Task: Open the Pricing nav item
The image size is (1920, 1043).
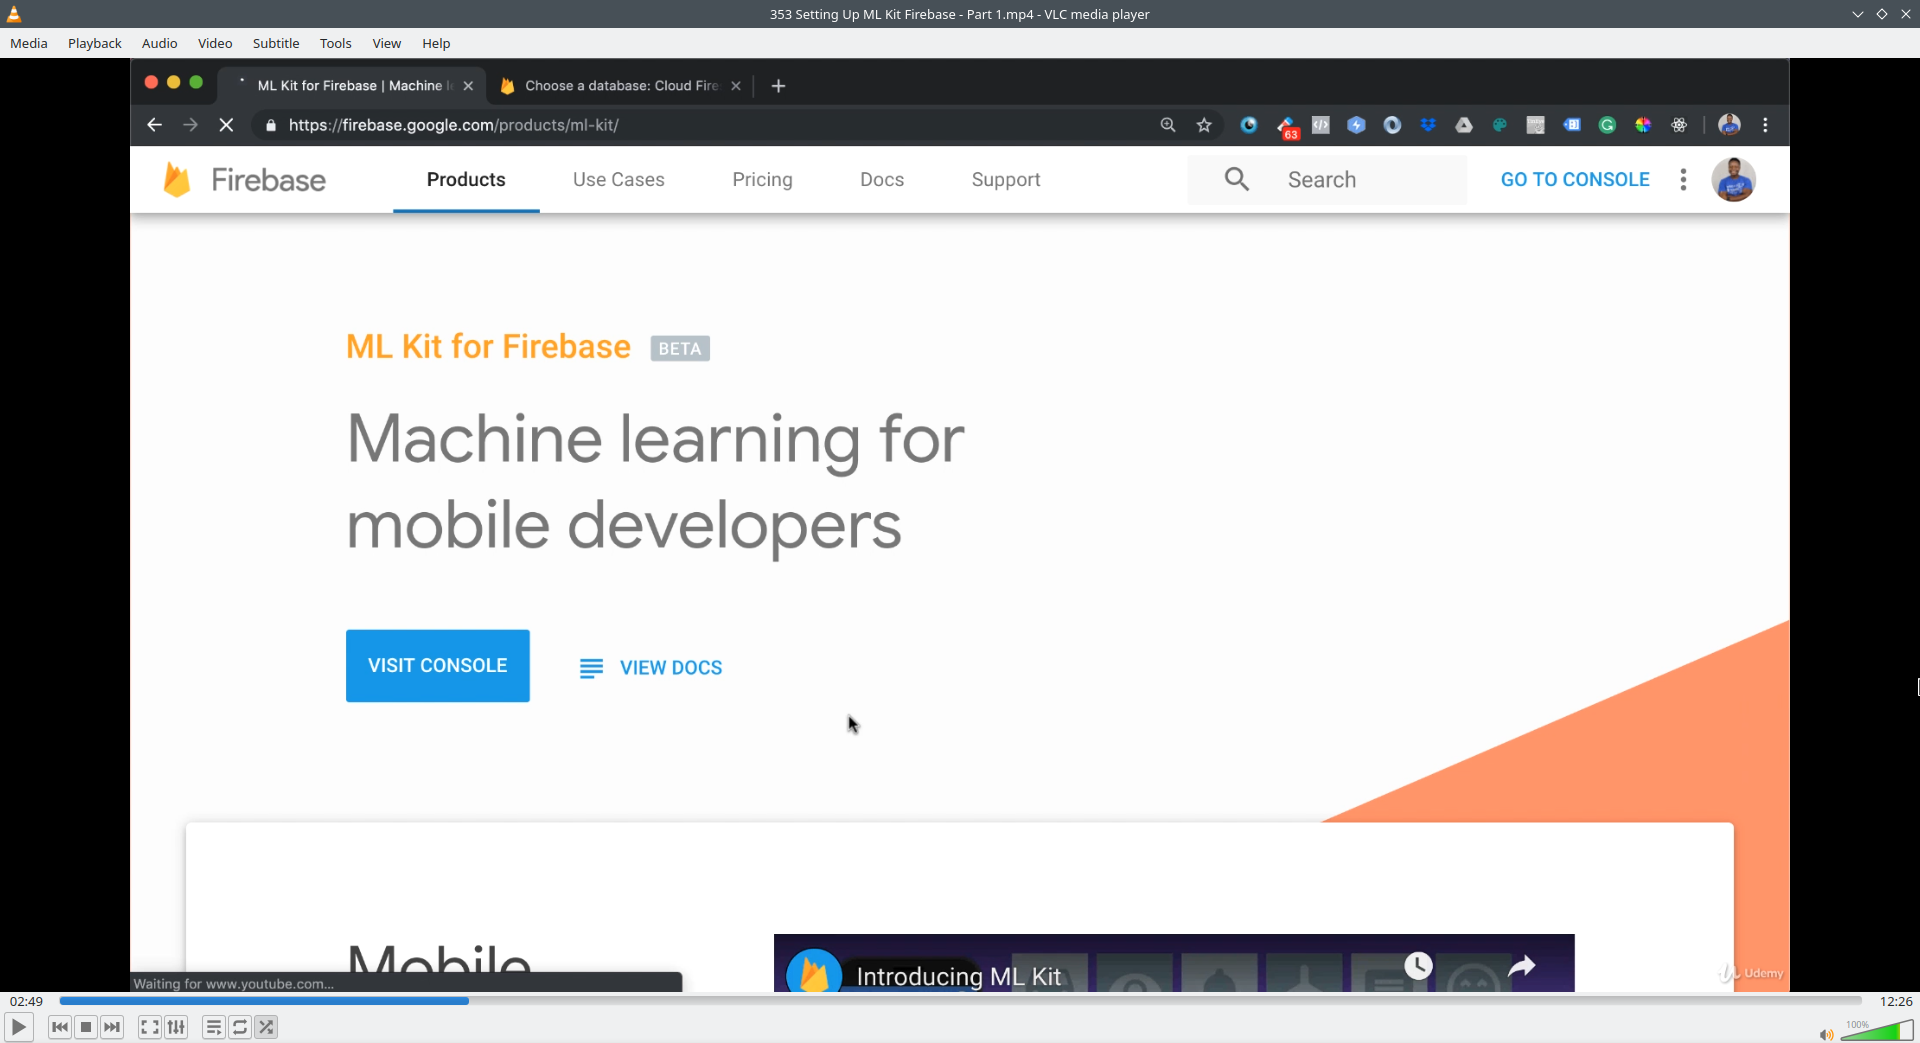Action: pyautogui.click(x=762, y=180)
